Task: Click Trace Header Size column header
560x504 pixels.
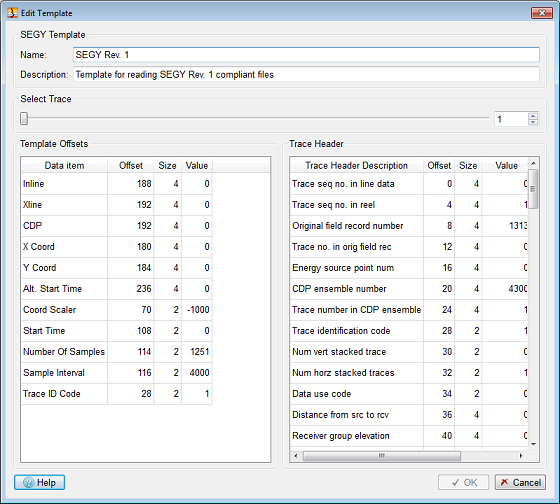Action: [x=468, y=165]
